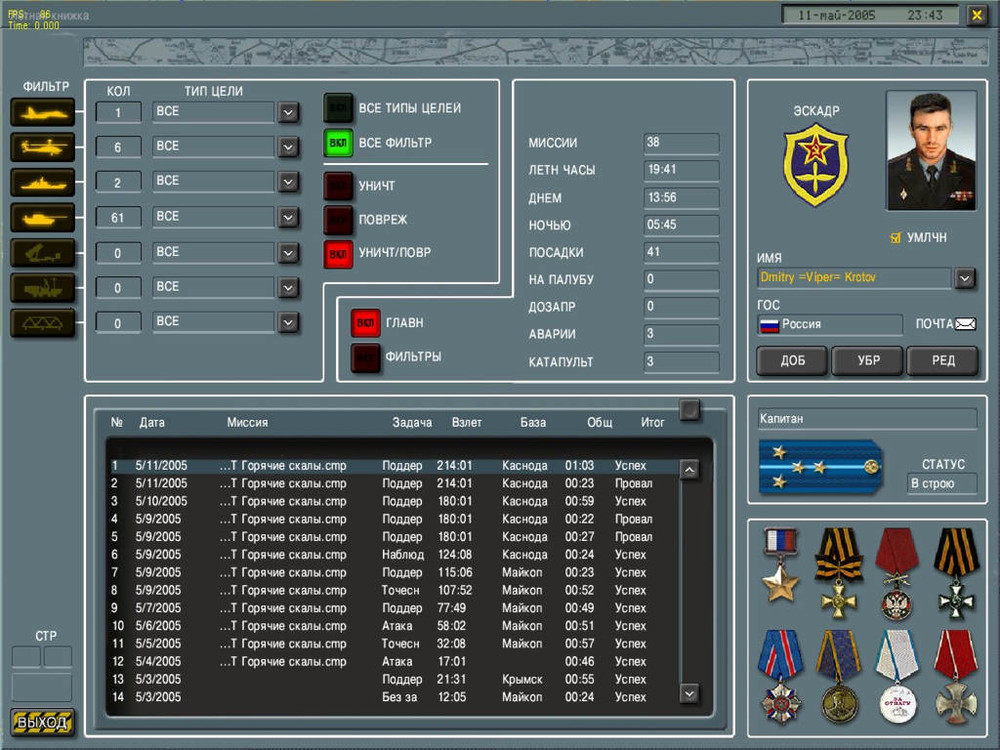The width and height of the screenshot is (1000, 750).
Task: Select the bridge filter icon
Action: (41, 322)
